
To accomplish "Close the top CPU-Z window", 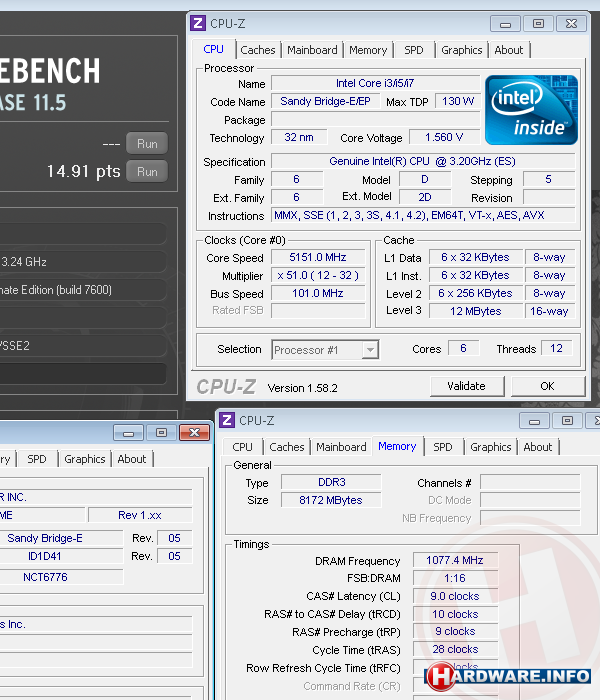I will 571,24.
